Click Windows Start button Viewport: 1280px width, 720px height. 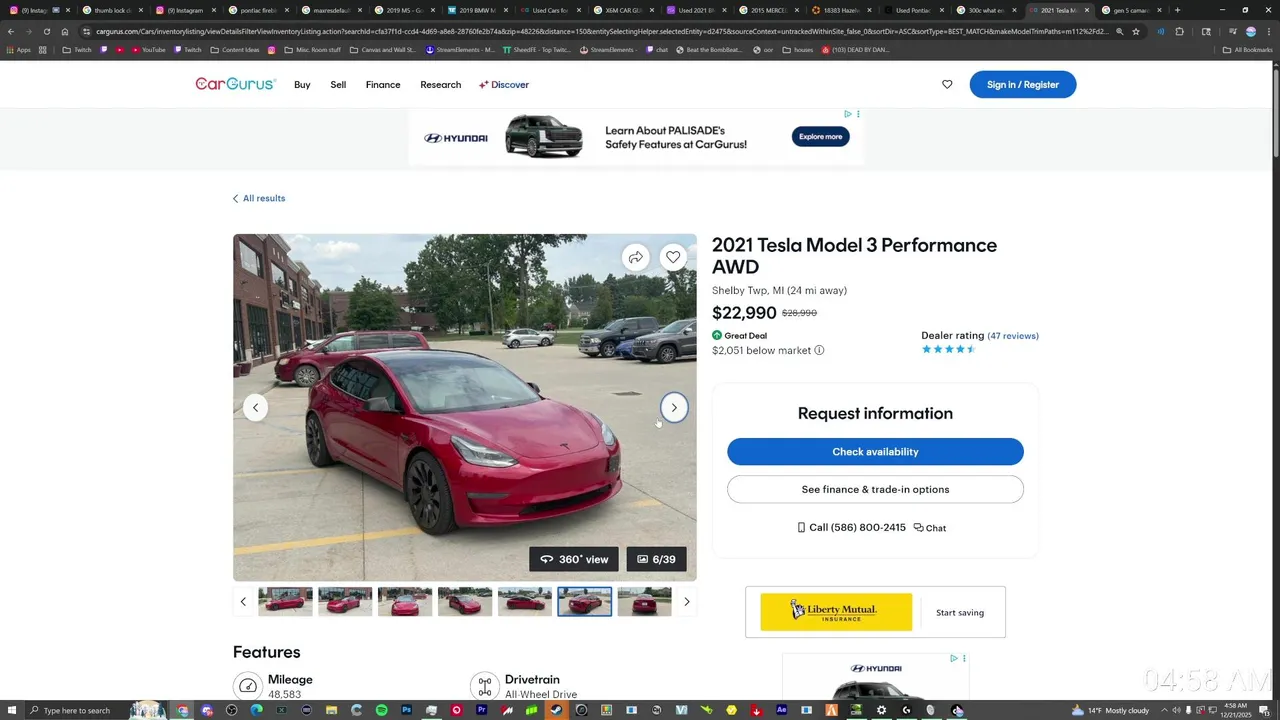pos(11,710)
